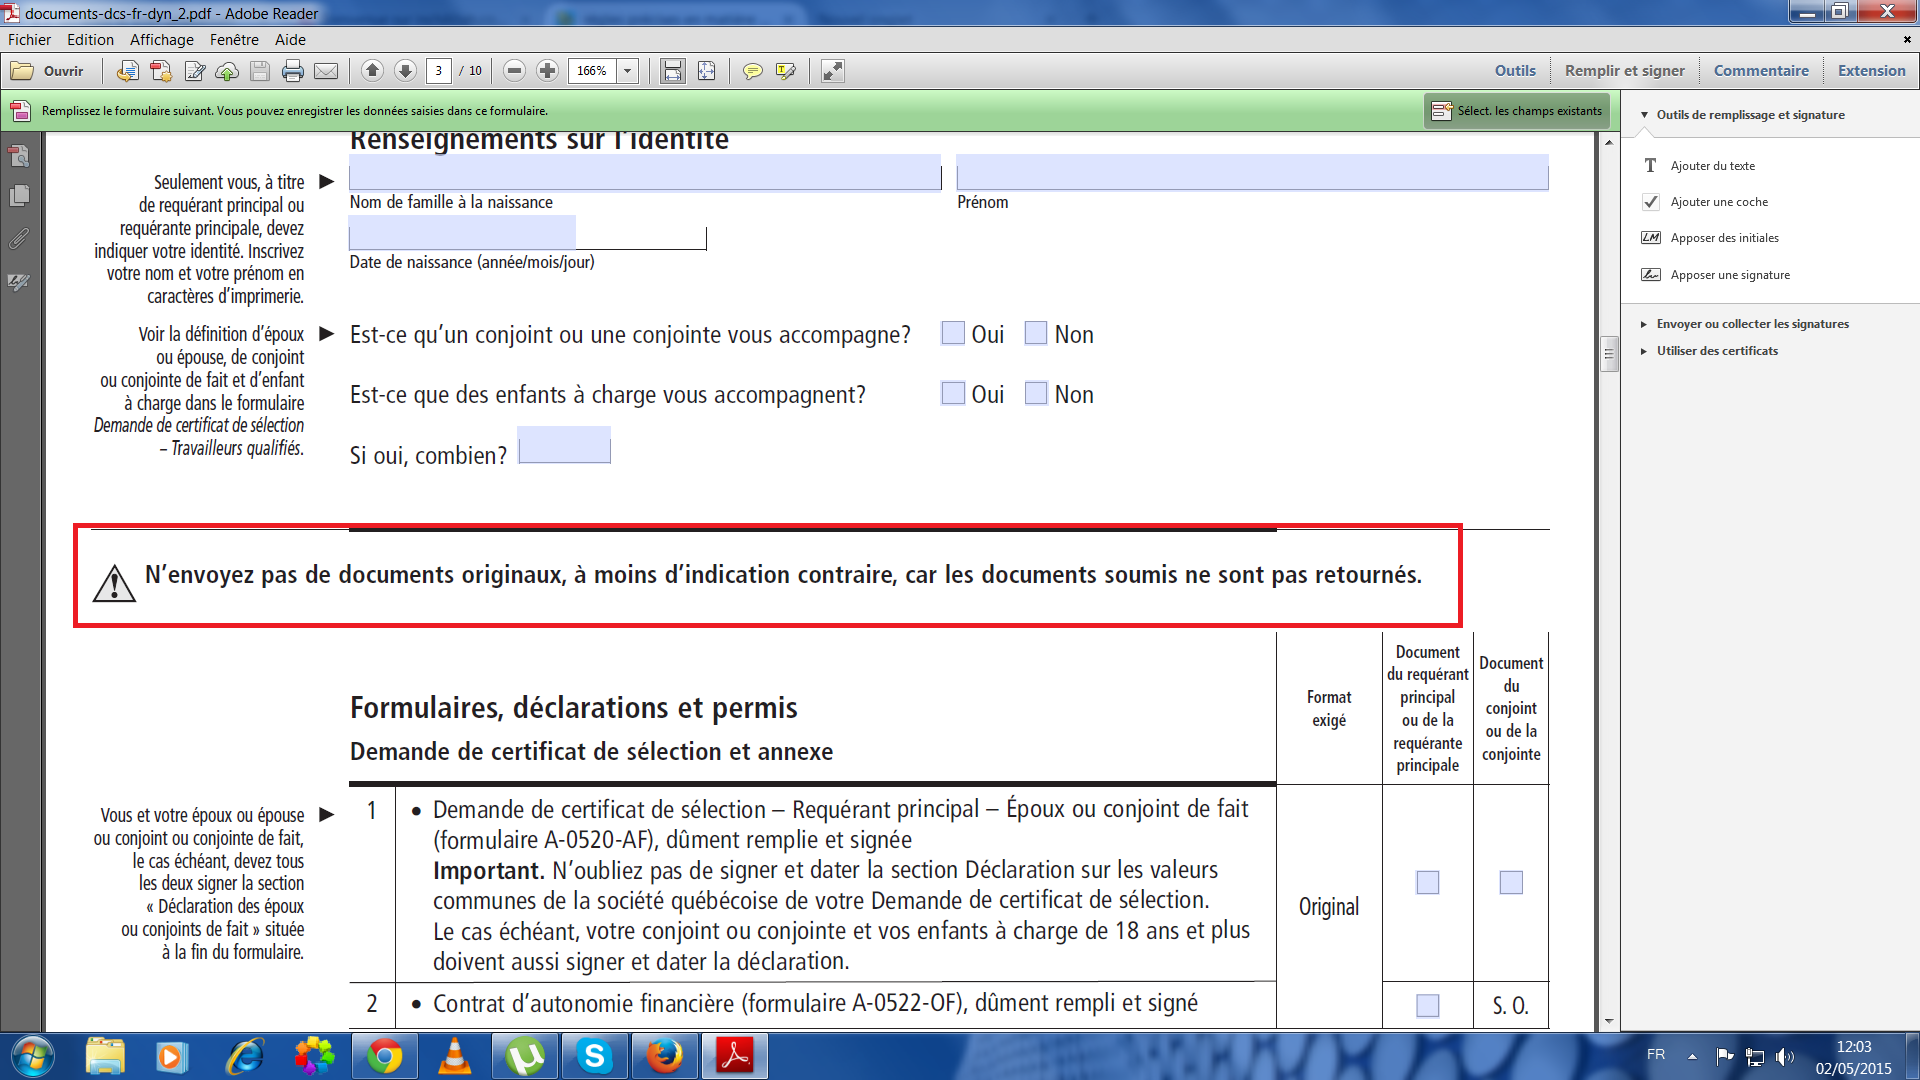Viewport: 1920px width, 1080px height.
Task: Click the Nom de famille input field
Action: [644, 174]
